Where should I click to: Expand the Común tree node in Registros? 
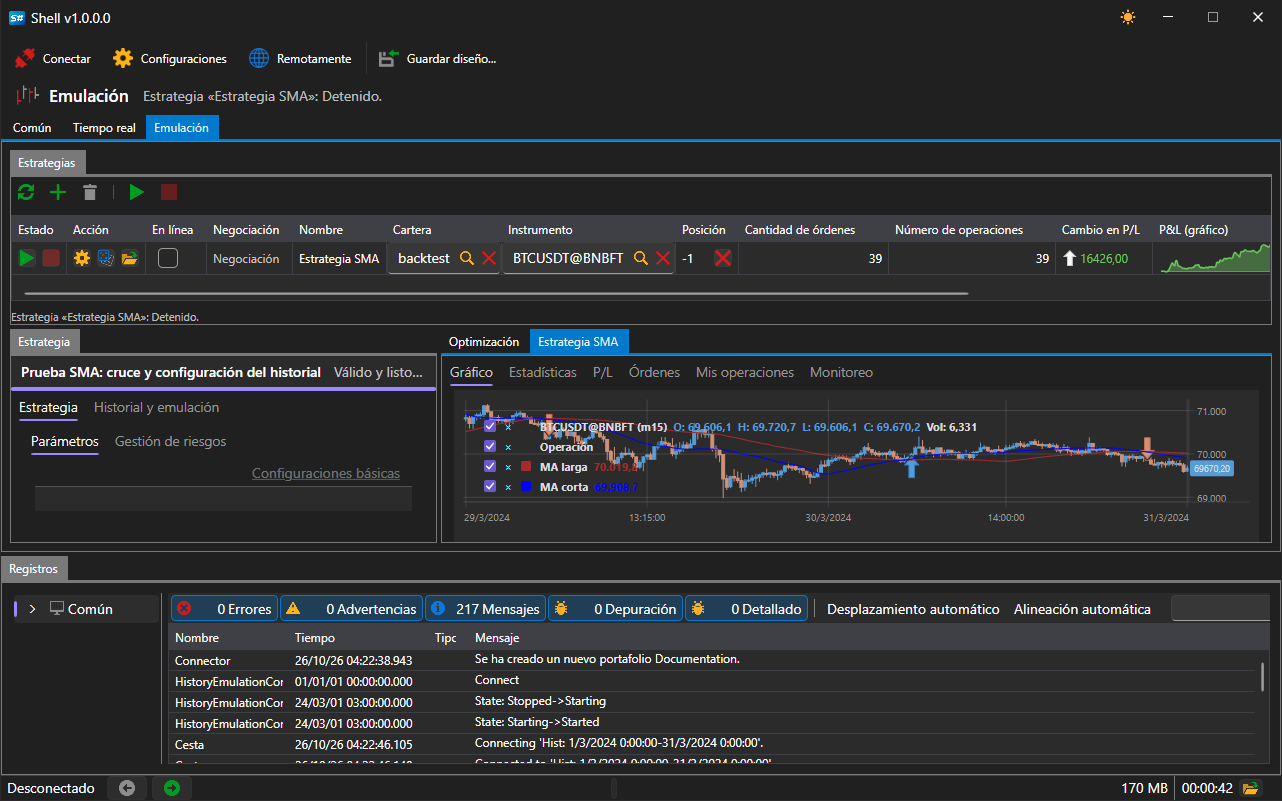(32, 609)
